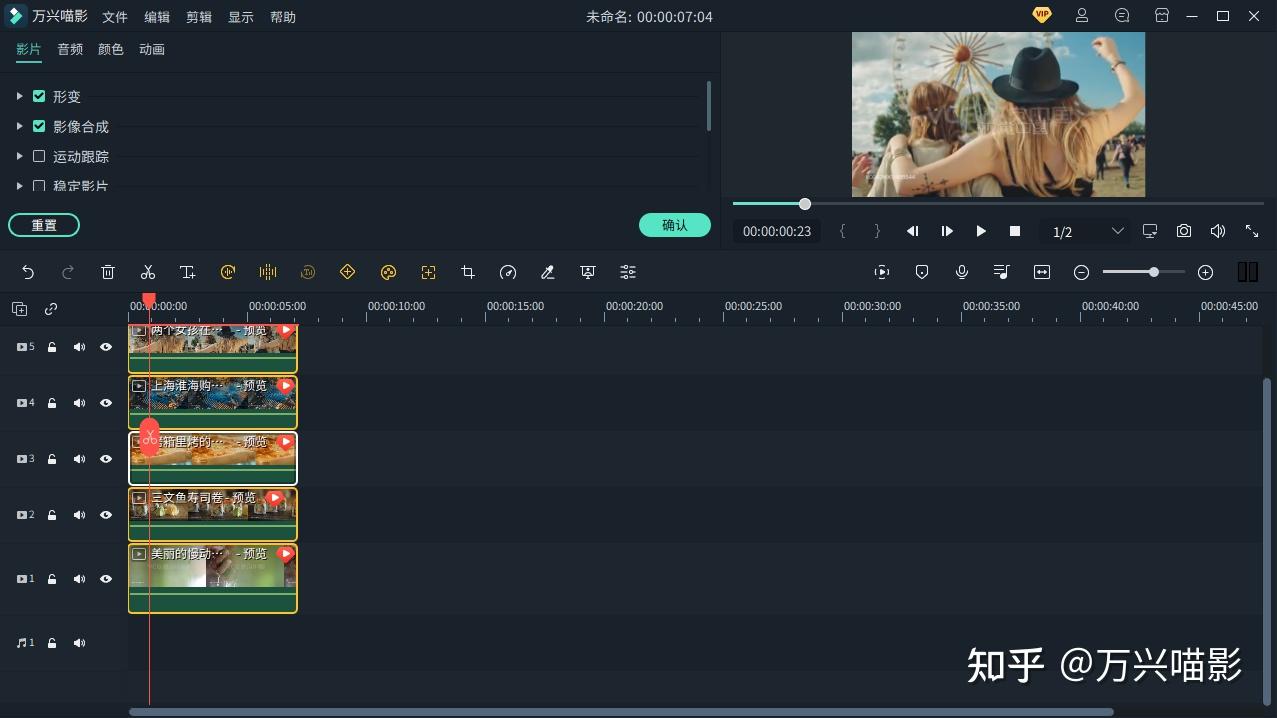Select the Crop tool

[x=468, y=271]
